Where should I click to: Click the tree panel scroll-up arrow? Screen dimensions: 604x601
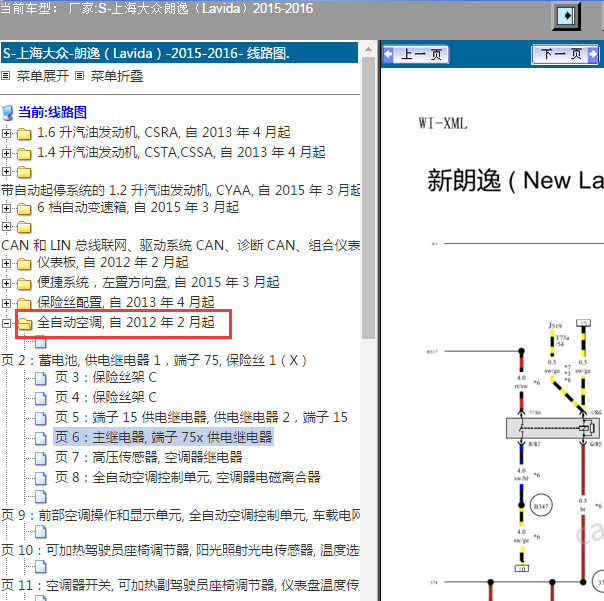[x=369, y=49]
